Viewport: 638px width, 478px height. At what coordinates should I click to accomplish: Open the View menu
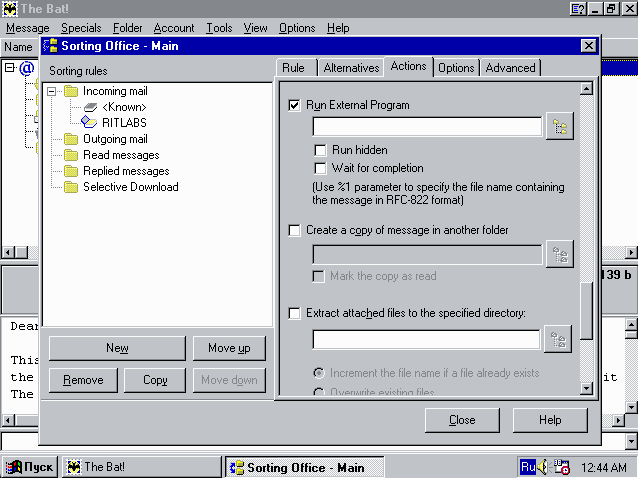coord(256,28)
